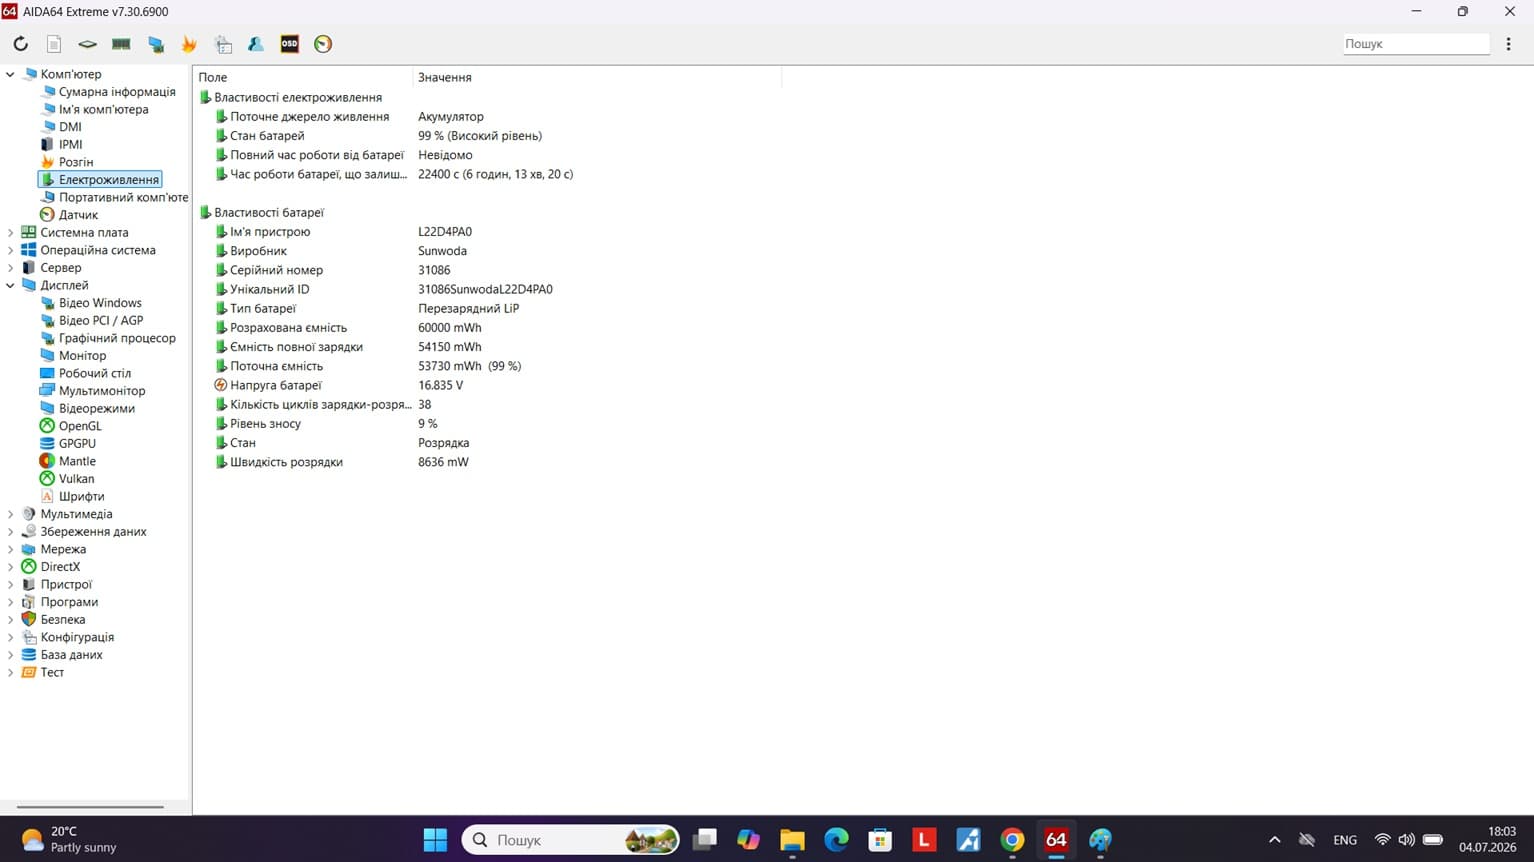Screen dimensions: 1534x862
Task: Open the three-dot menu near search
Action: tap(1508, 44)
